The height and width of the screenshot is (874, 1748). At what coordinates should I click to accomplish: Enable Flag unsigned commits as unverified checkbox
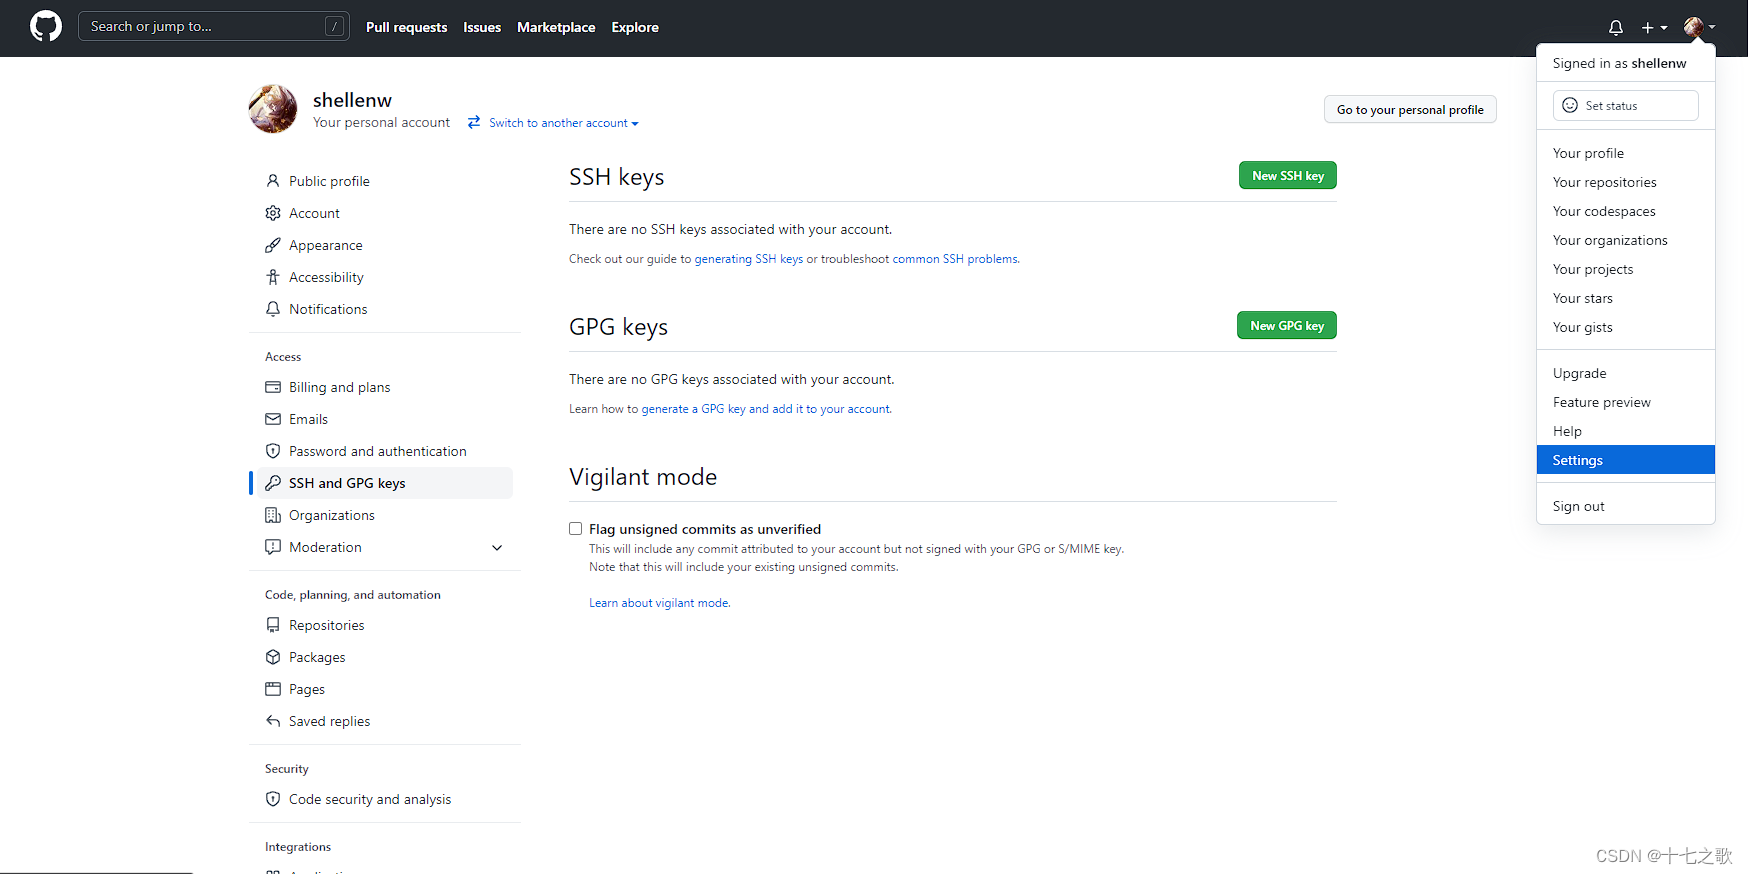[x=576, y=529]
